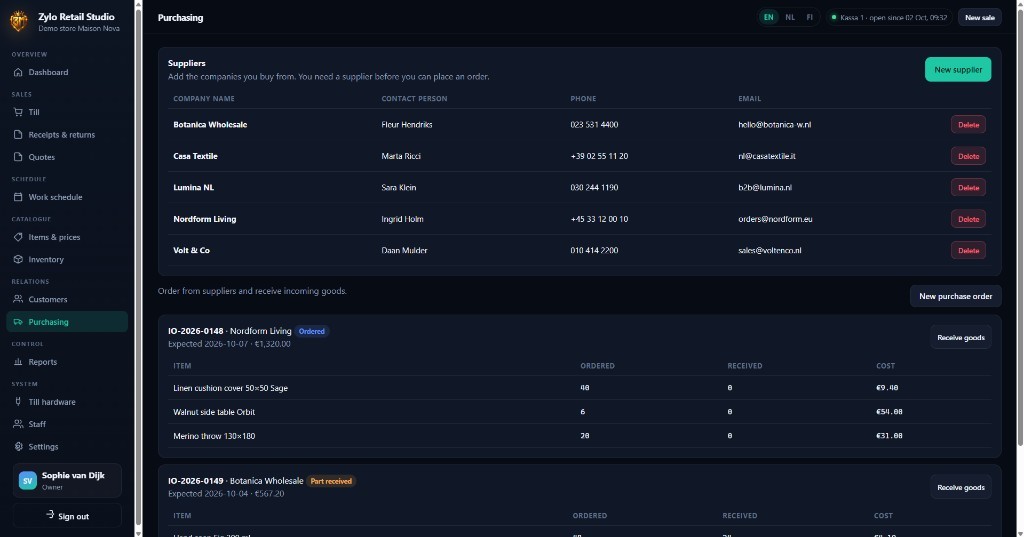Click the Sophie van Dijk user card
The image size is (1024, 537).
67,481
